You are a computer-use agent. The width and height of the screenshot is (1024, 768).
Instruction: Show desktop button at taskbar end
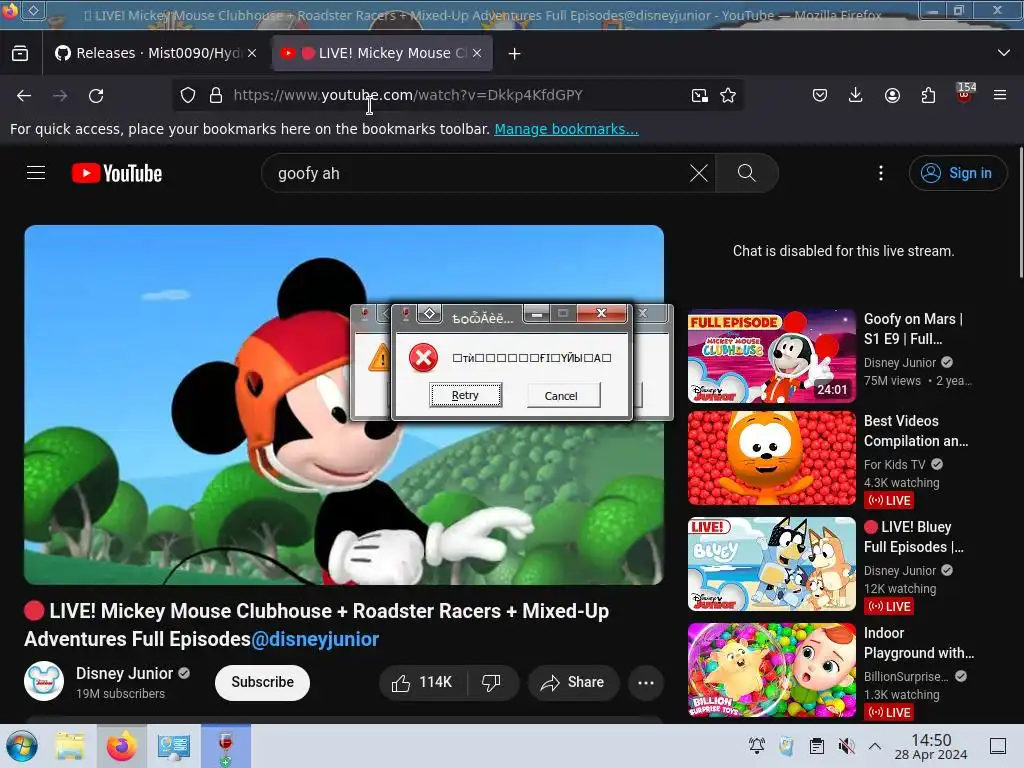tap(998, 746)
